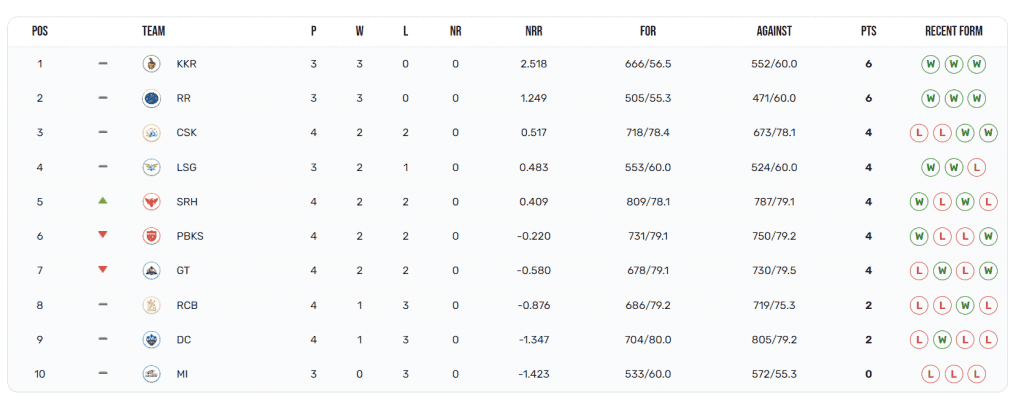Click the SRH team logo icon
This screenshot has width=1024, height=412.
(151, 202)
